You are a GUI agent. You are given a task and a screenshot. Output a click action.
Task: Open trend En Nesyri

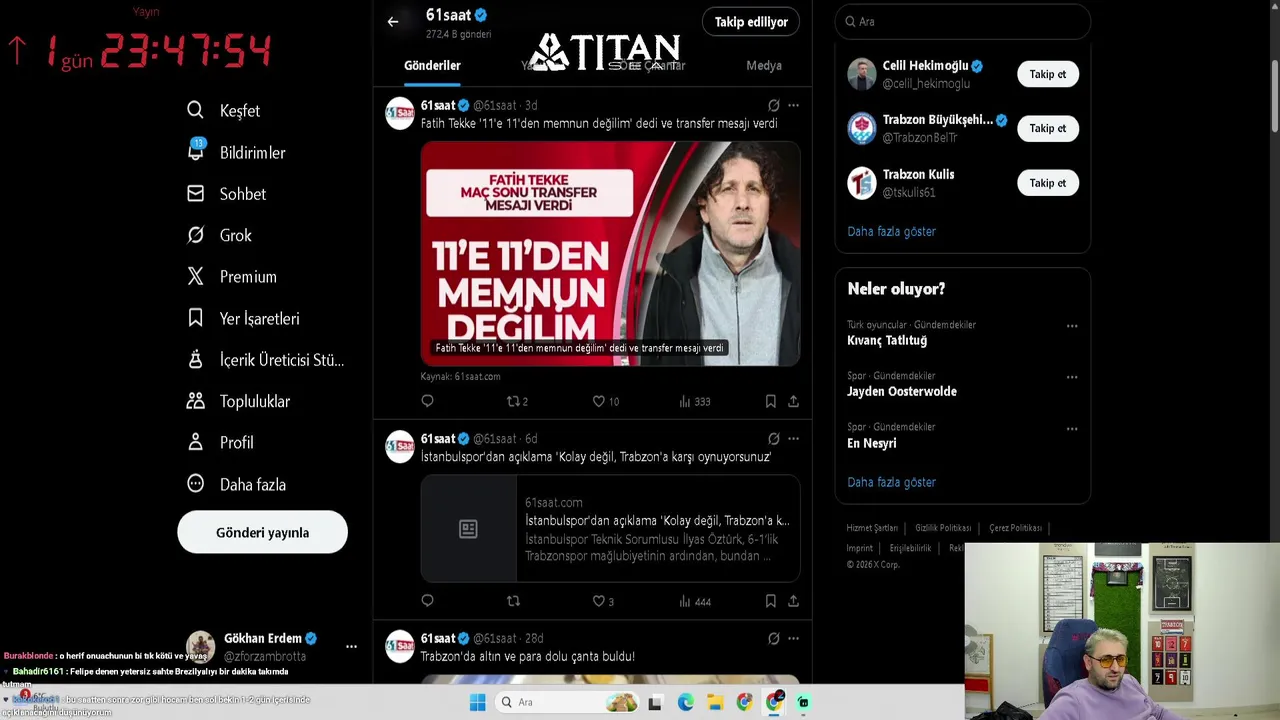pos(872,444)
